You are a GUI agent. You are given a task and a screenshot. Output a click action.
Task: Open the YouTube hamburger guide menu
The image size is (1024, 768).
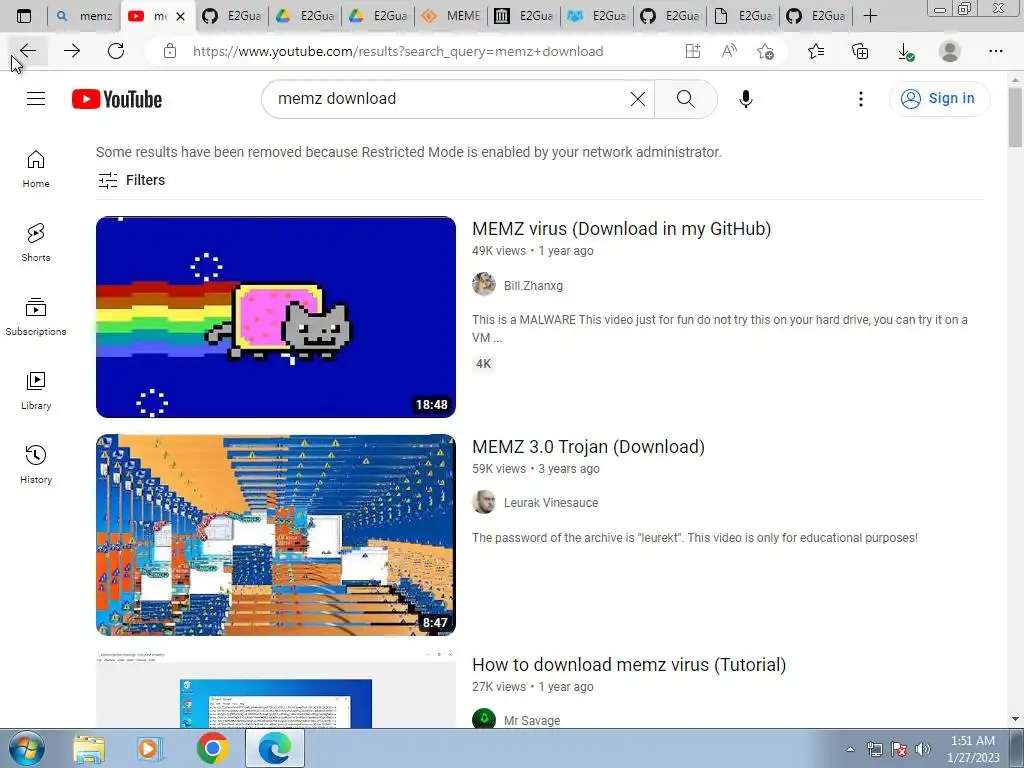[x=36, y=99]
